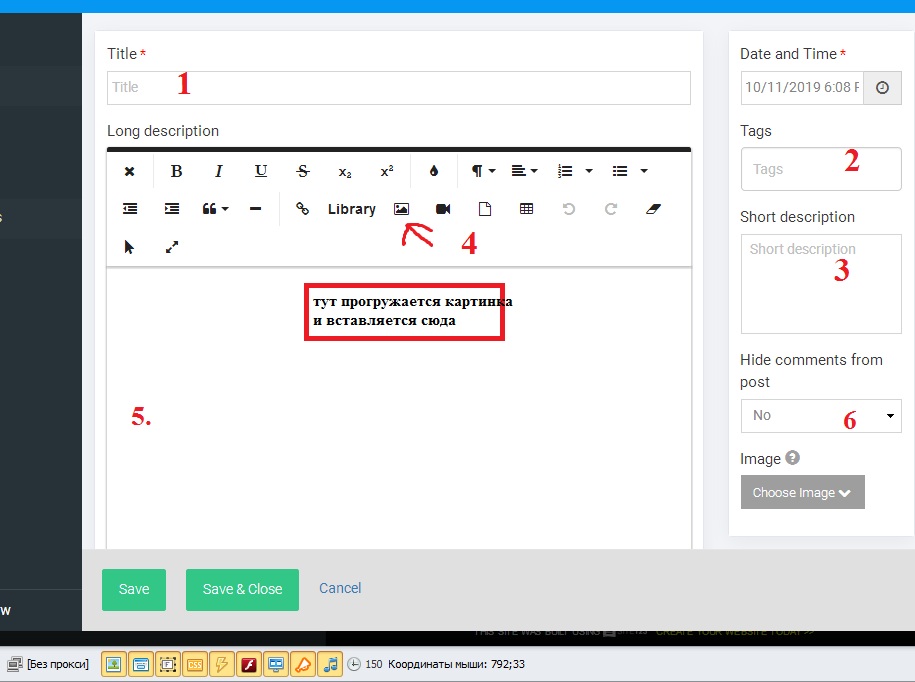
Task: Open the quote block dropdown
Action: coord(215,209)
